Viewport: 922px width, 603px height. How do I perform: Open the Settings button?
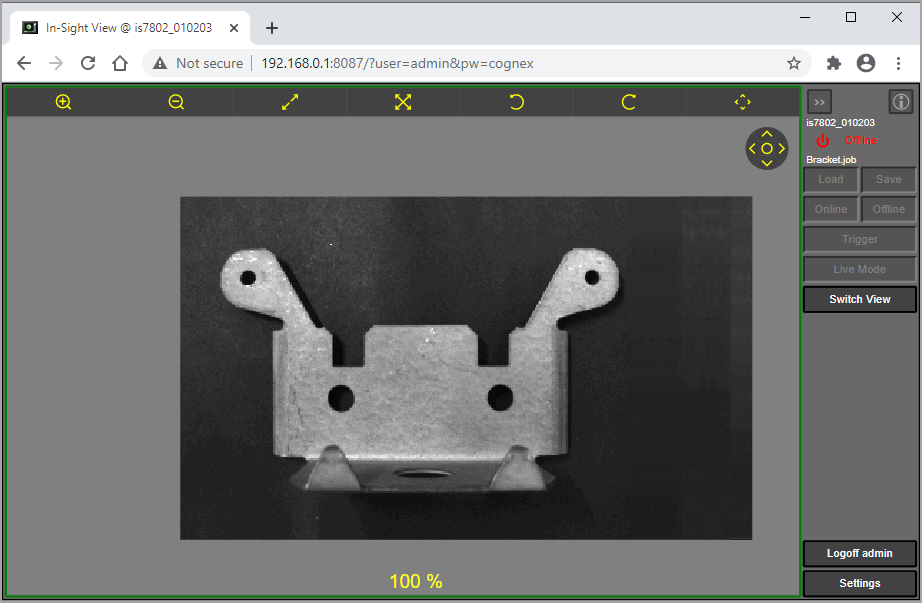click(859, 583)
